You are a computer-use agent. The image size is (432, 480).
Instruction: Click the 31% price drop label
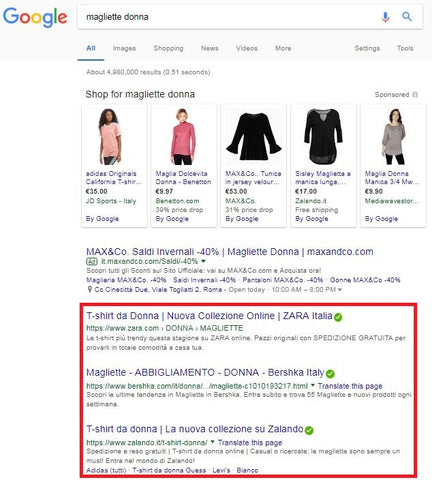point(249,210)
